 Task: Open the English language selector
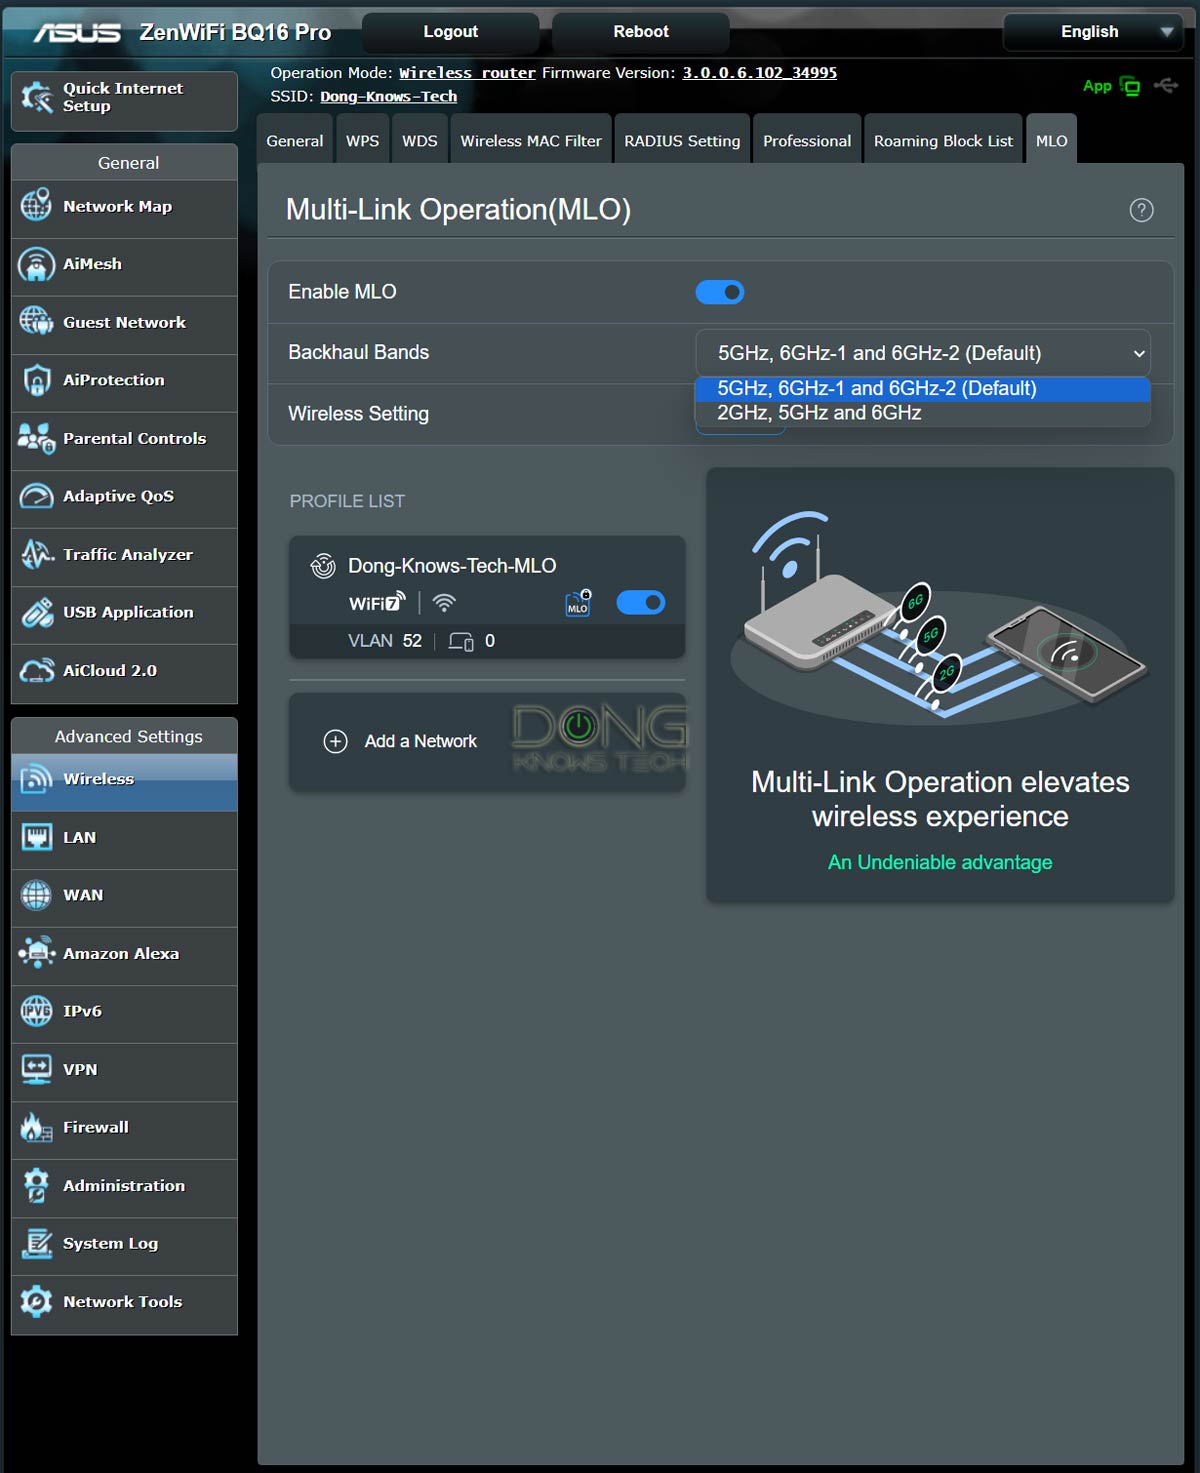(1090, 31)
